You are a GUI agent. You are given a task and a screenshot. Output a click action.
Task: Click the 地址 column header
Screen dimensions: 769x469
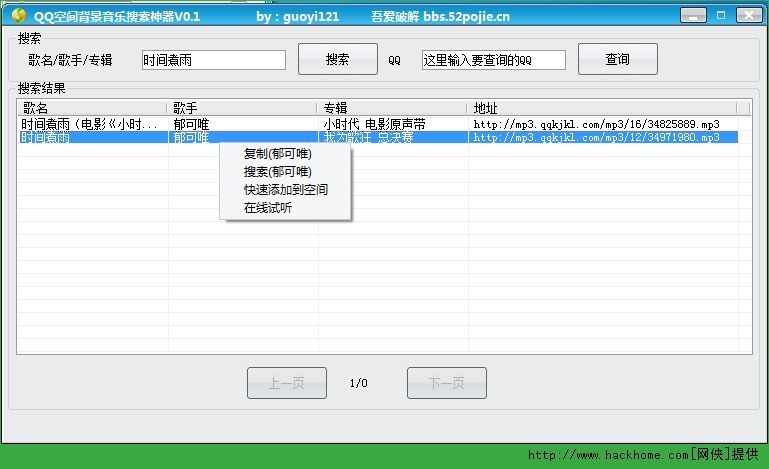[x=602, y=107]
